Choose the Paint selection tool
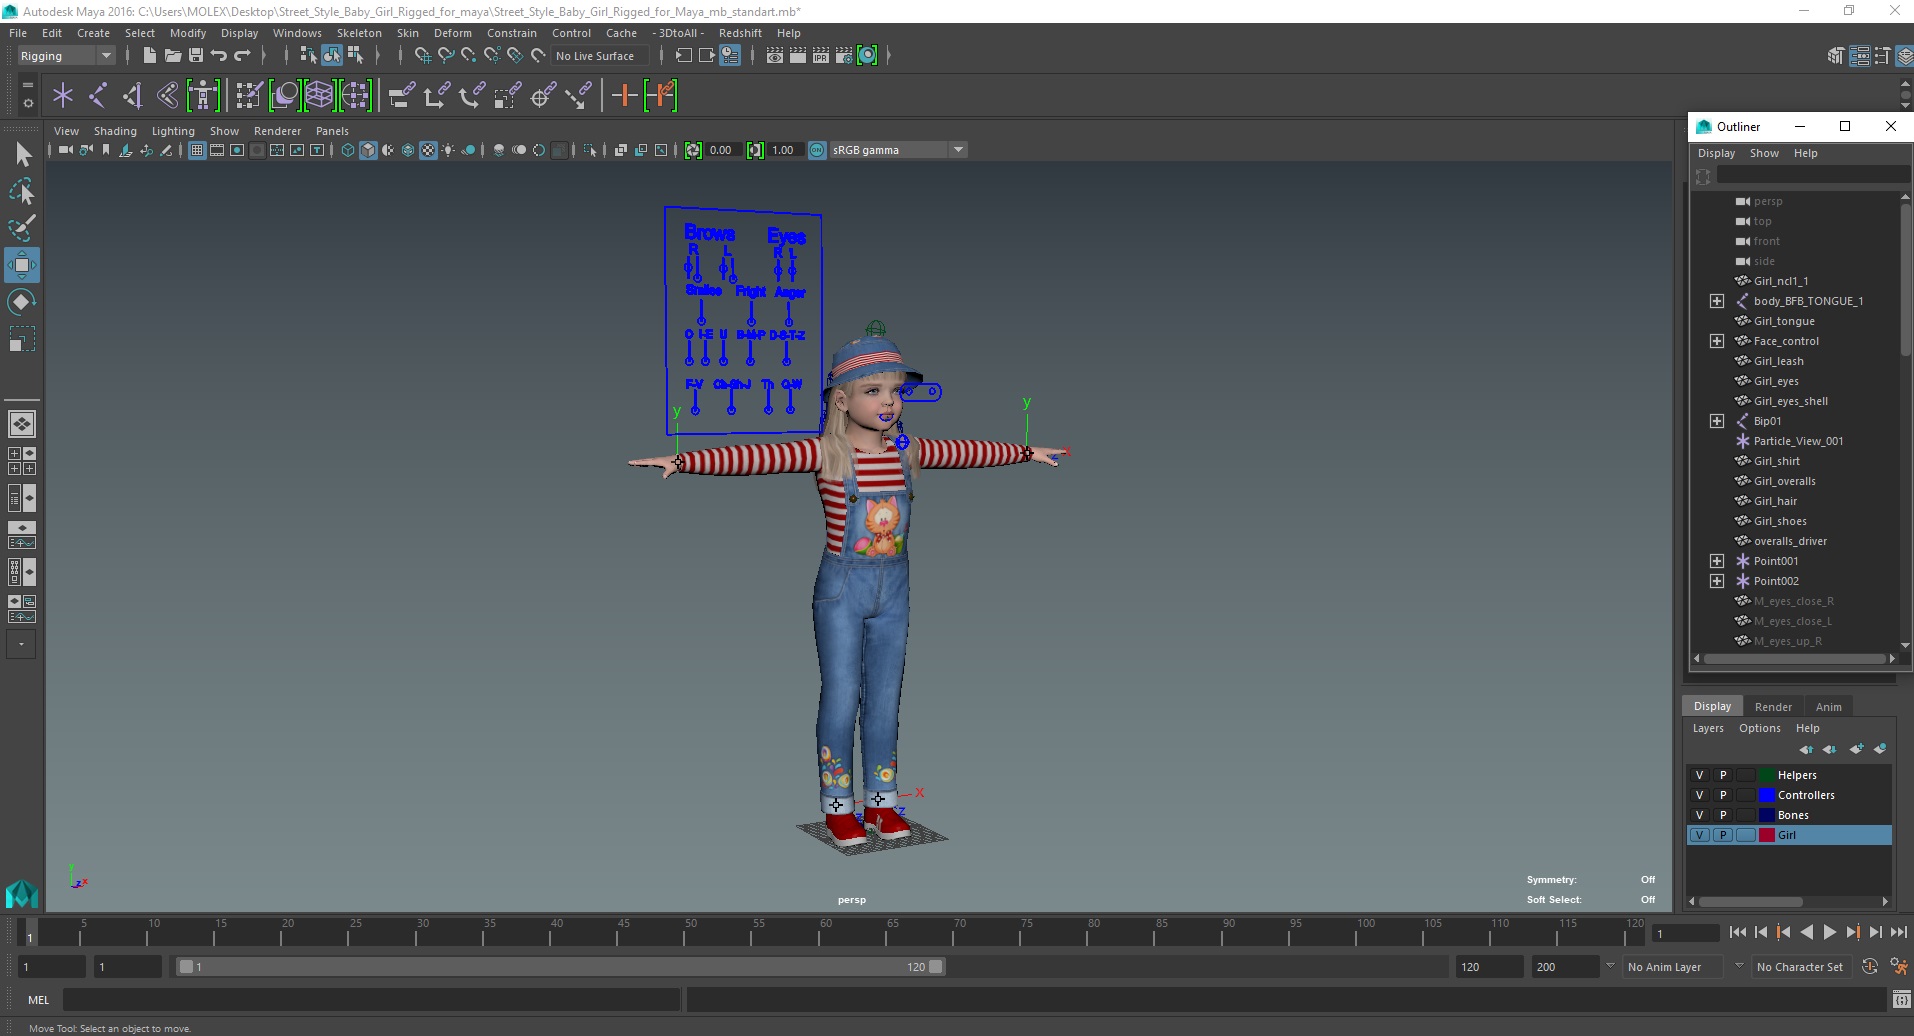 [x=22, y=228]
